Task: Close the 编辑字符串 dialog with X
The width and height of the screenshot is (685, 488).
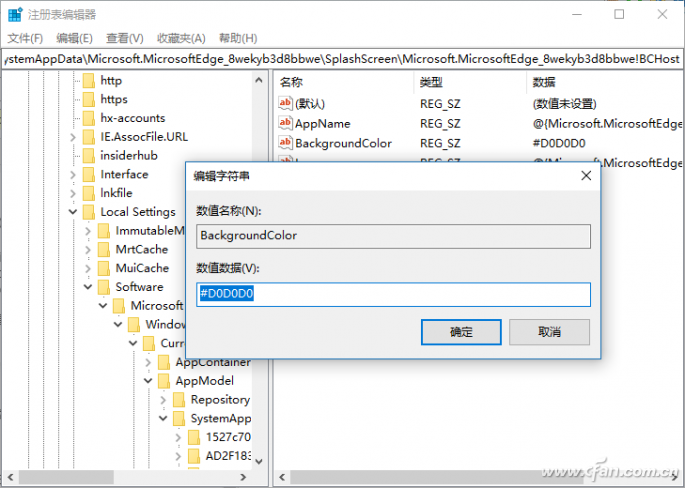Action: coord(586,176)
